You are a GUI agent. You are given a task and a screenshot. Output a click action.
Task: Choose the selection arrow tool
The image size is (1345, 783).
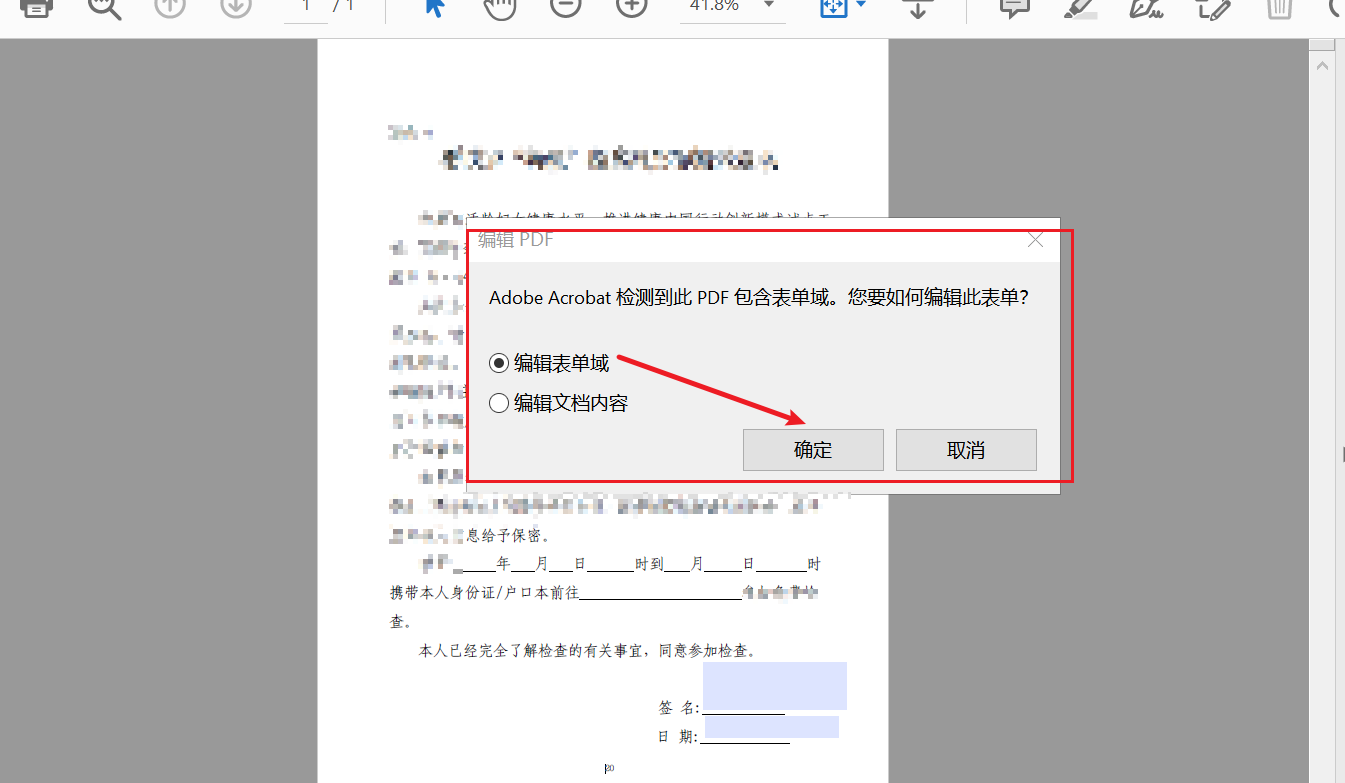click(435, 7)
